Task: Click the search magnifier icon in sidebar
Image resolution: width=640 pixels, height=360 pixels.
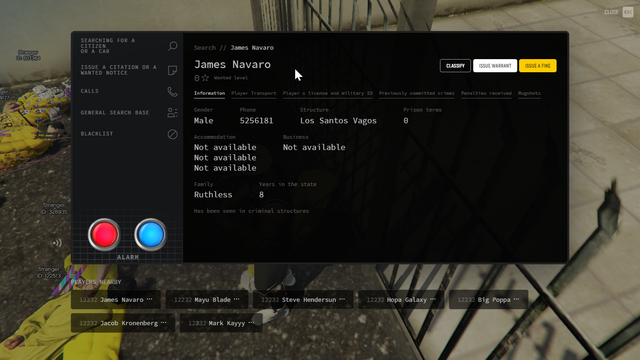Action: [173, 46]
